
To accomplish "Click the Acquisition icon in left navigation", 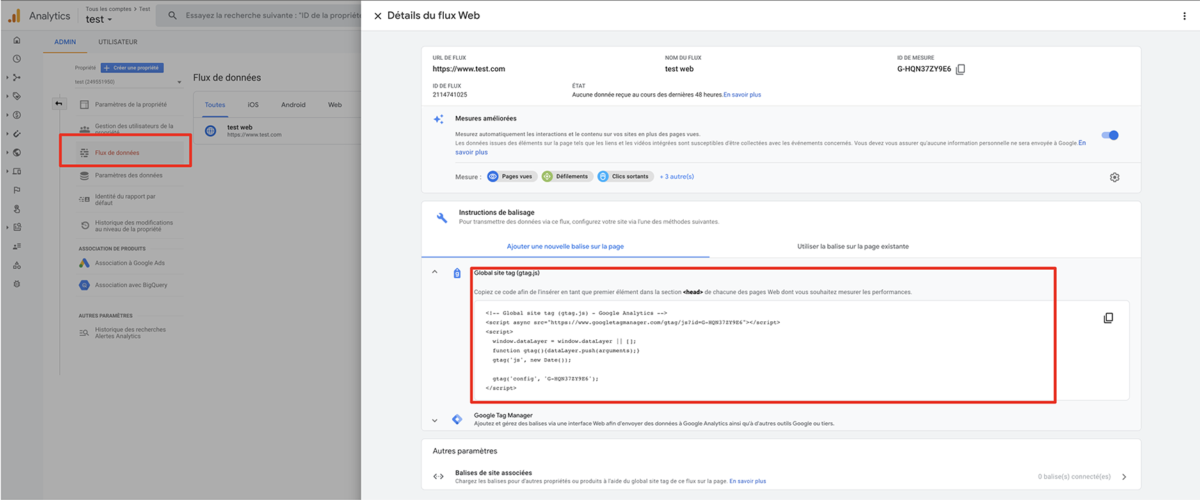I will pyautogui.click(x=17, y=77).
